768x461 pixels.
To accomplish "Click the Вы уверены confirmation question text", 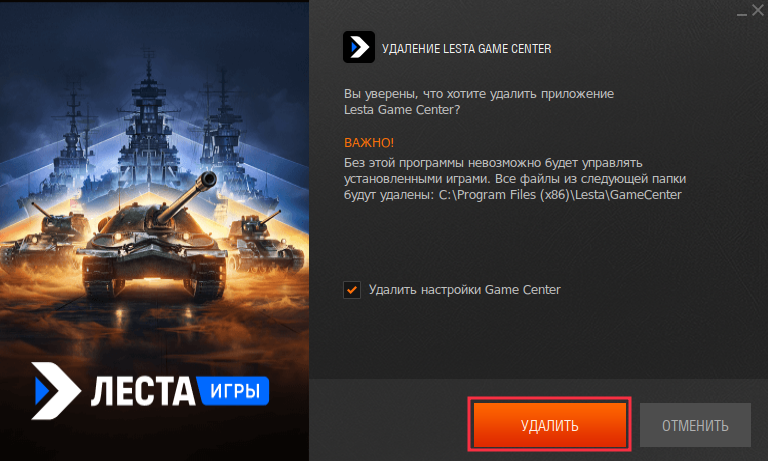I will pos(479,101).
